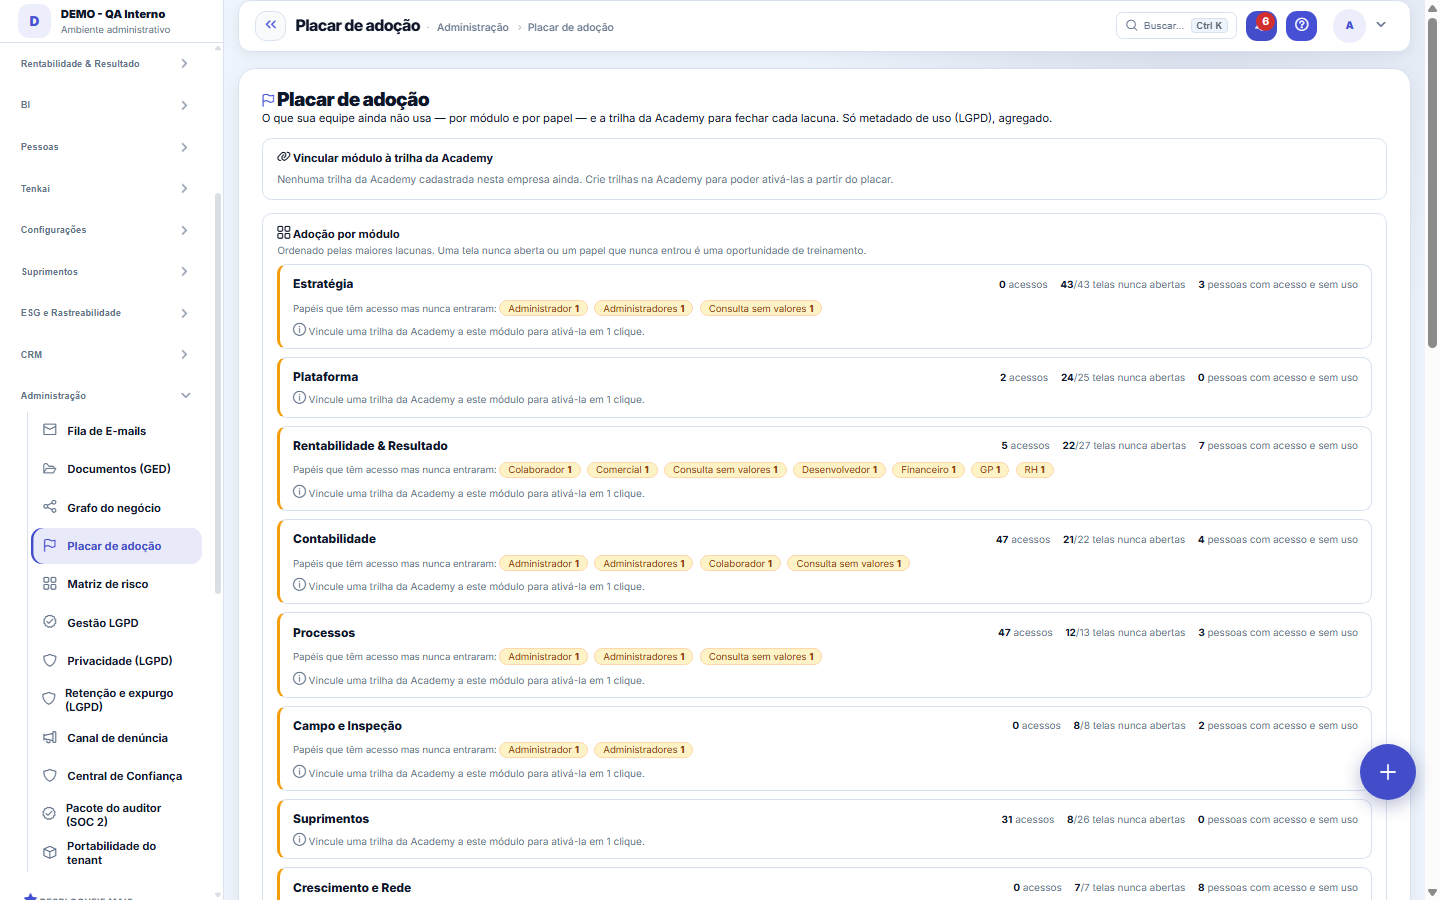This screenshot has height=900, width=1440.
Task: Click the Retenção e expurgo shield icon
Action: (48, 699)
